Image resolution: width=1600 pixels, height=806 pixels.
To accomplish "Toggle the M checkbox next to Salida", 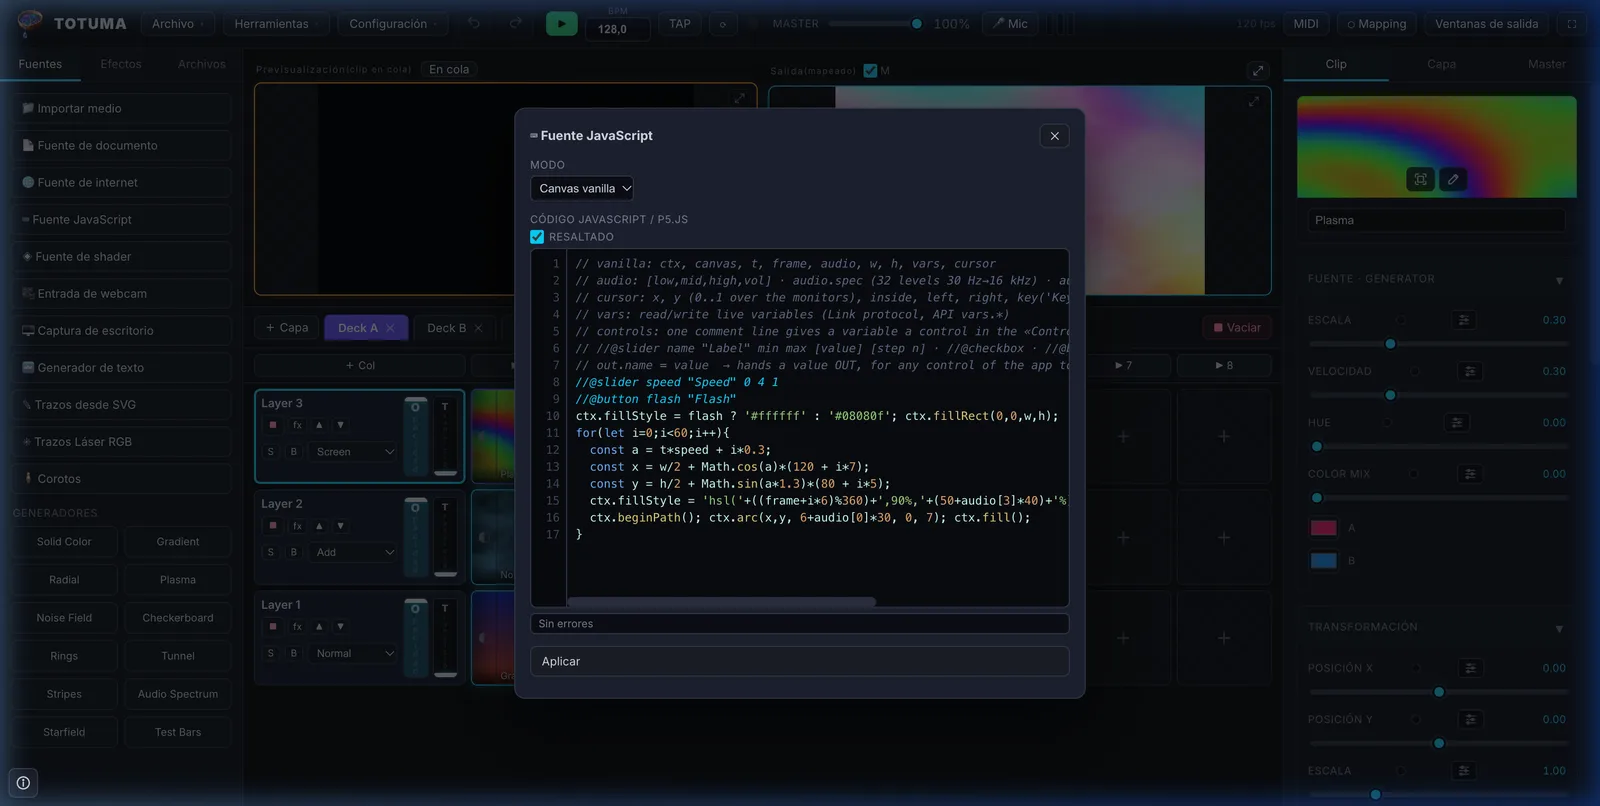I will click(x=870, y=71).
